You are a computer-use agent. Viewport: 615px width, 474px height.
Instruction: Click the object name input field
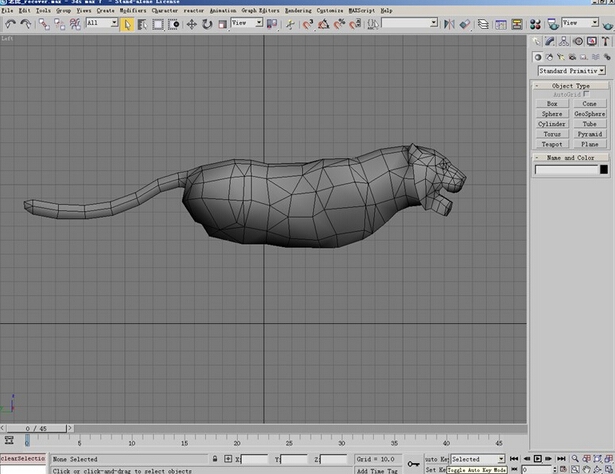pos(566,169)
